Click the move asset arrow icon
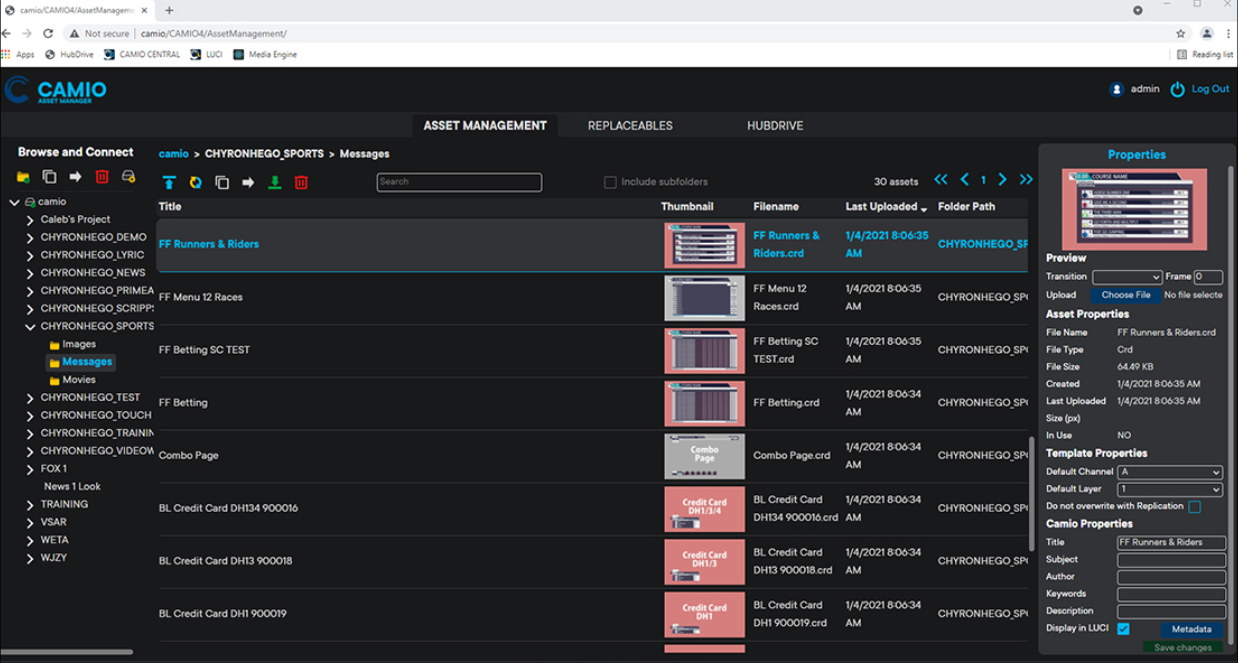The height and width of the screenshot is (663, 1238). [x=249, y=182]
